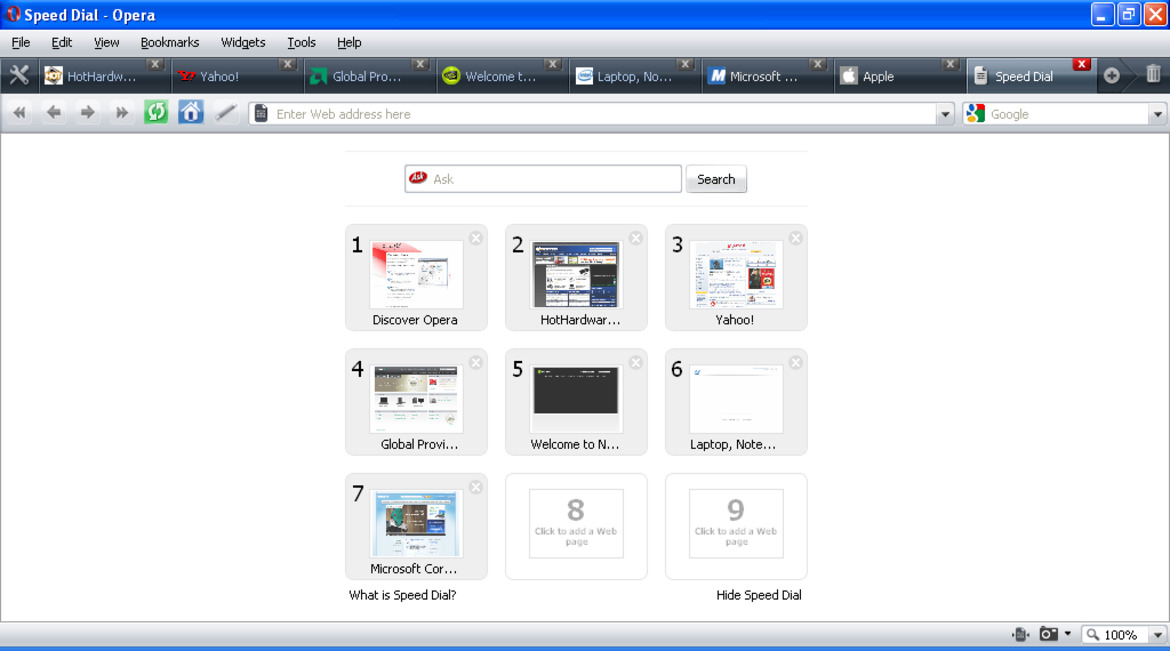The width and height of the screenshot is (1170, 651).
Task: Close the Apple tab
Action: click(950, 64)
